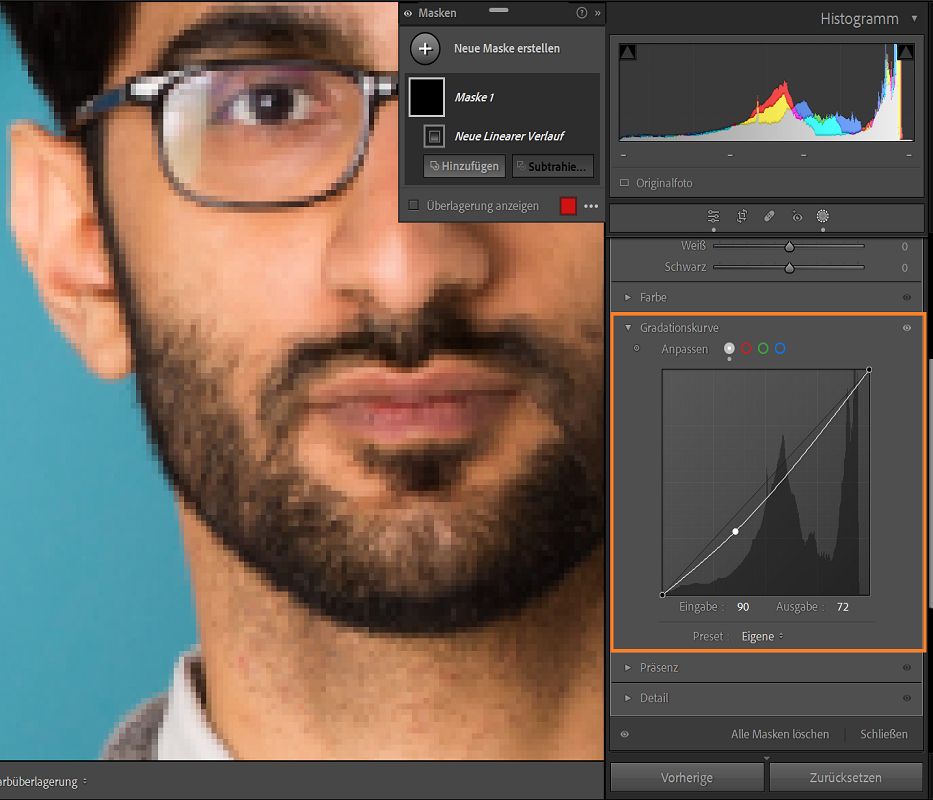Open the Preset Eigene dropdown
Image resolution: width=933 pixels, height=800 pixels.
pos(762,636)
